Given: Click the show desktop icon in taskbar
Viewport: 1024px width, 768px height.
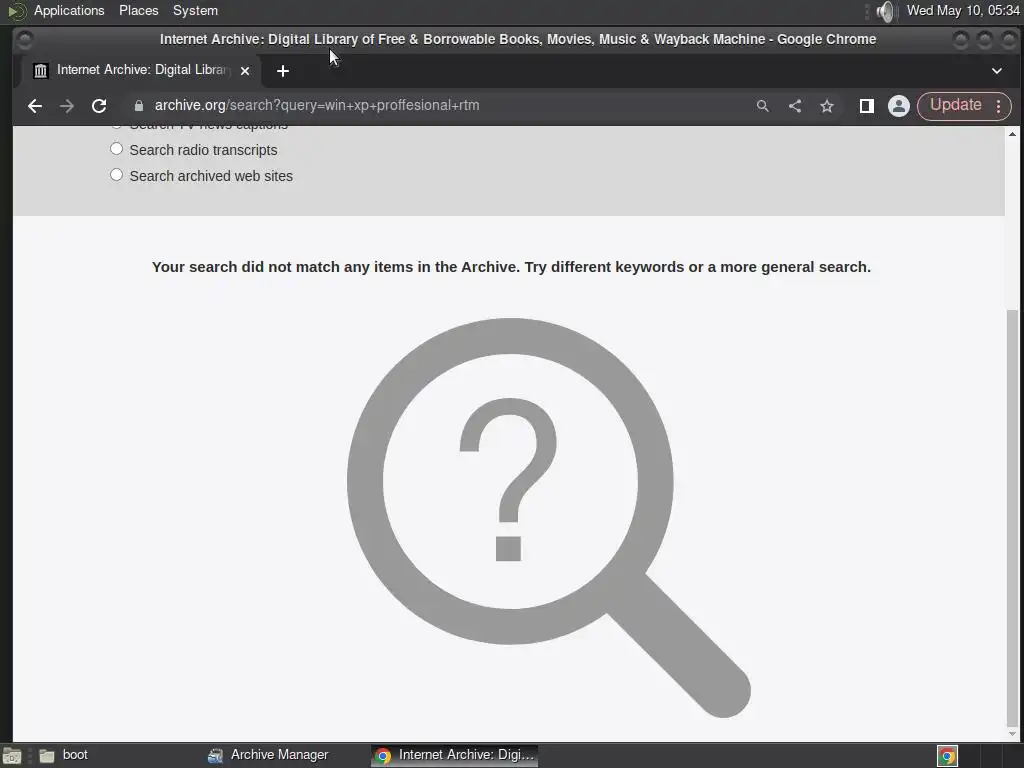Looking at the screenshot, I should click(x=12, y=756).
